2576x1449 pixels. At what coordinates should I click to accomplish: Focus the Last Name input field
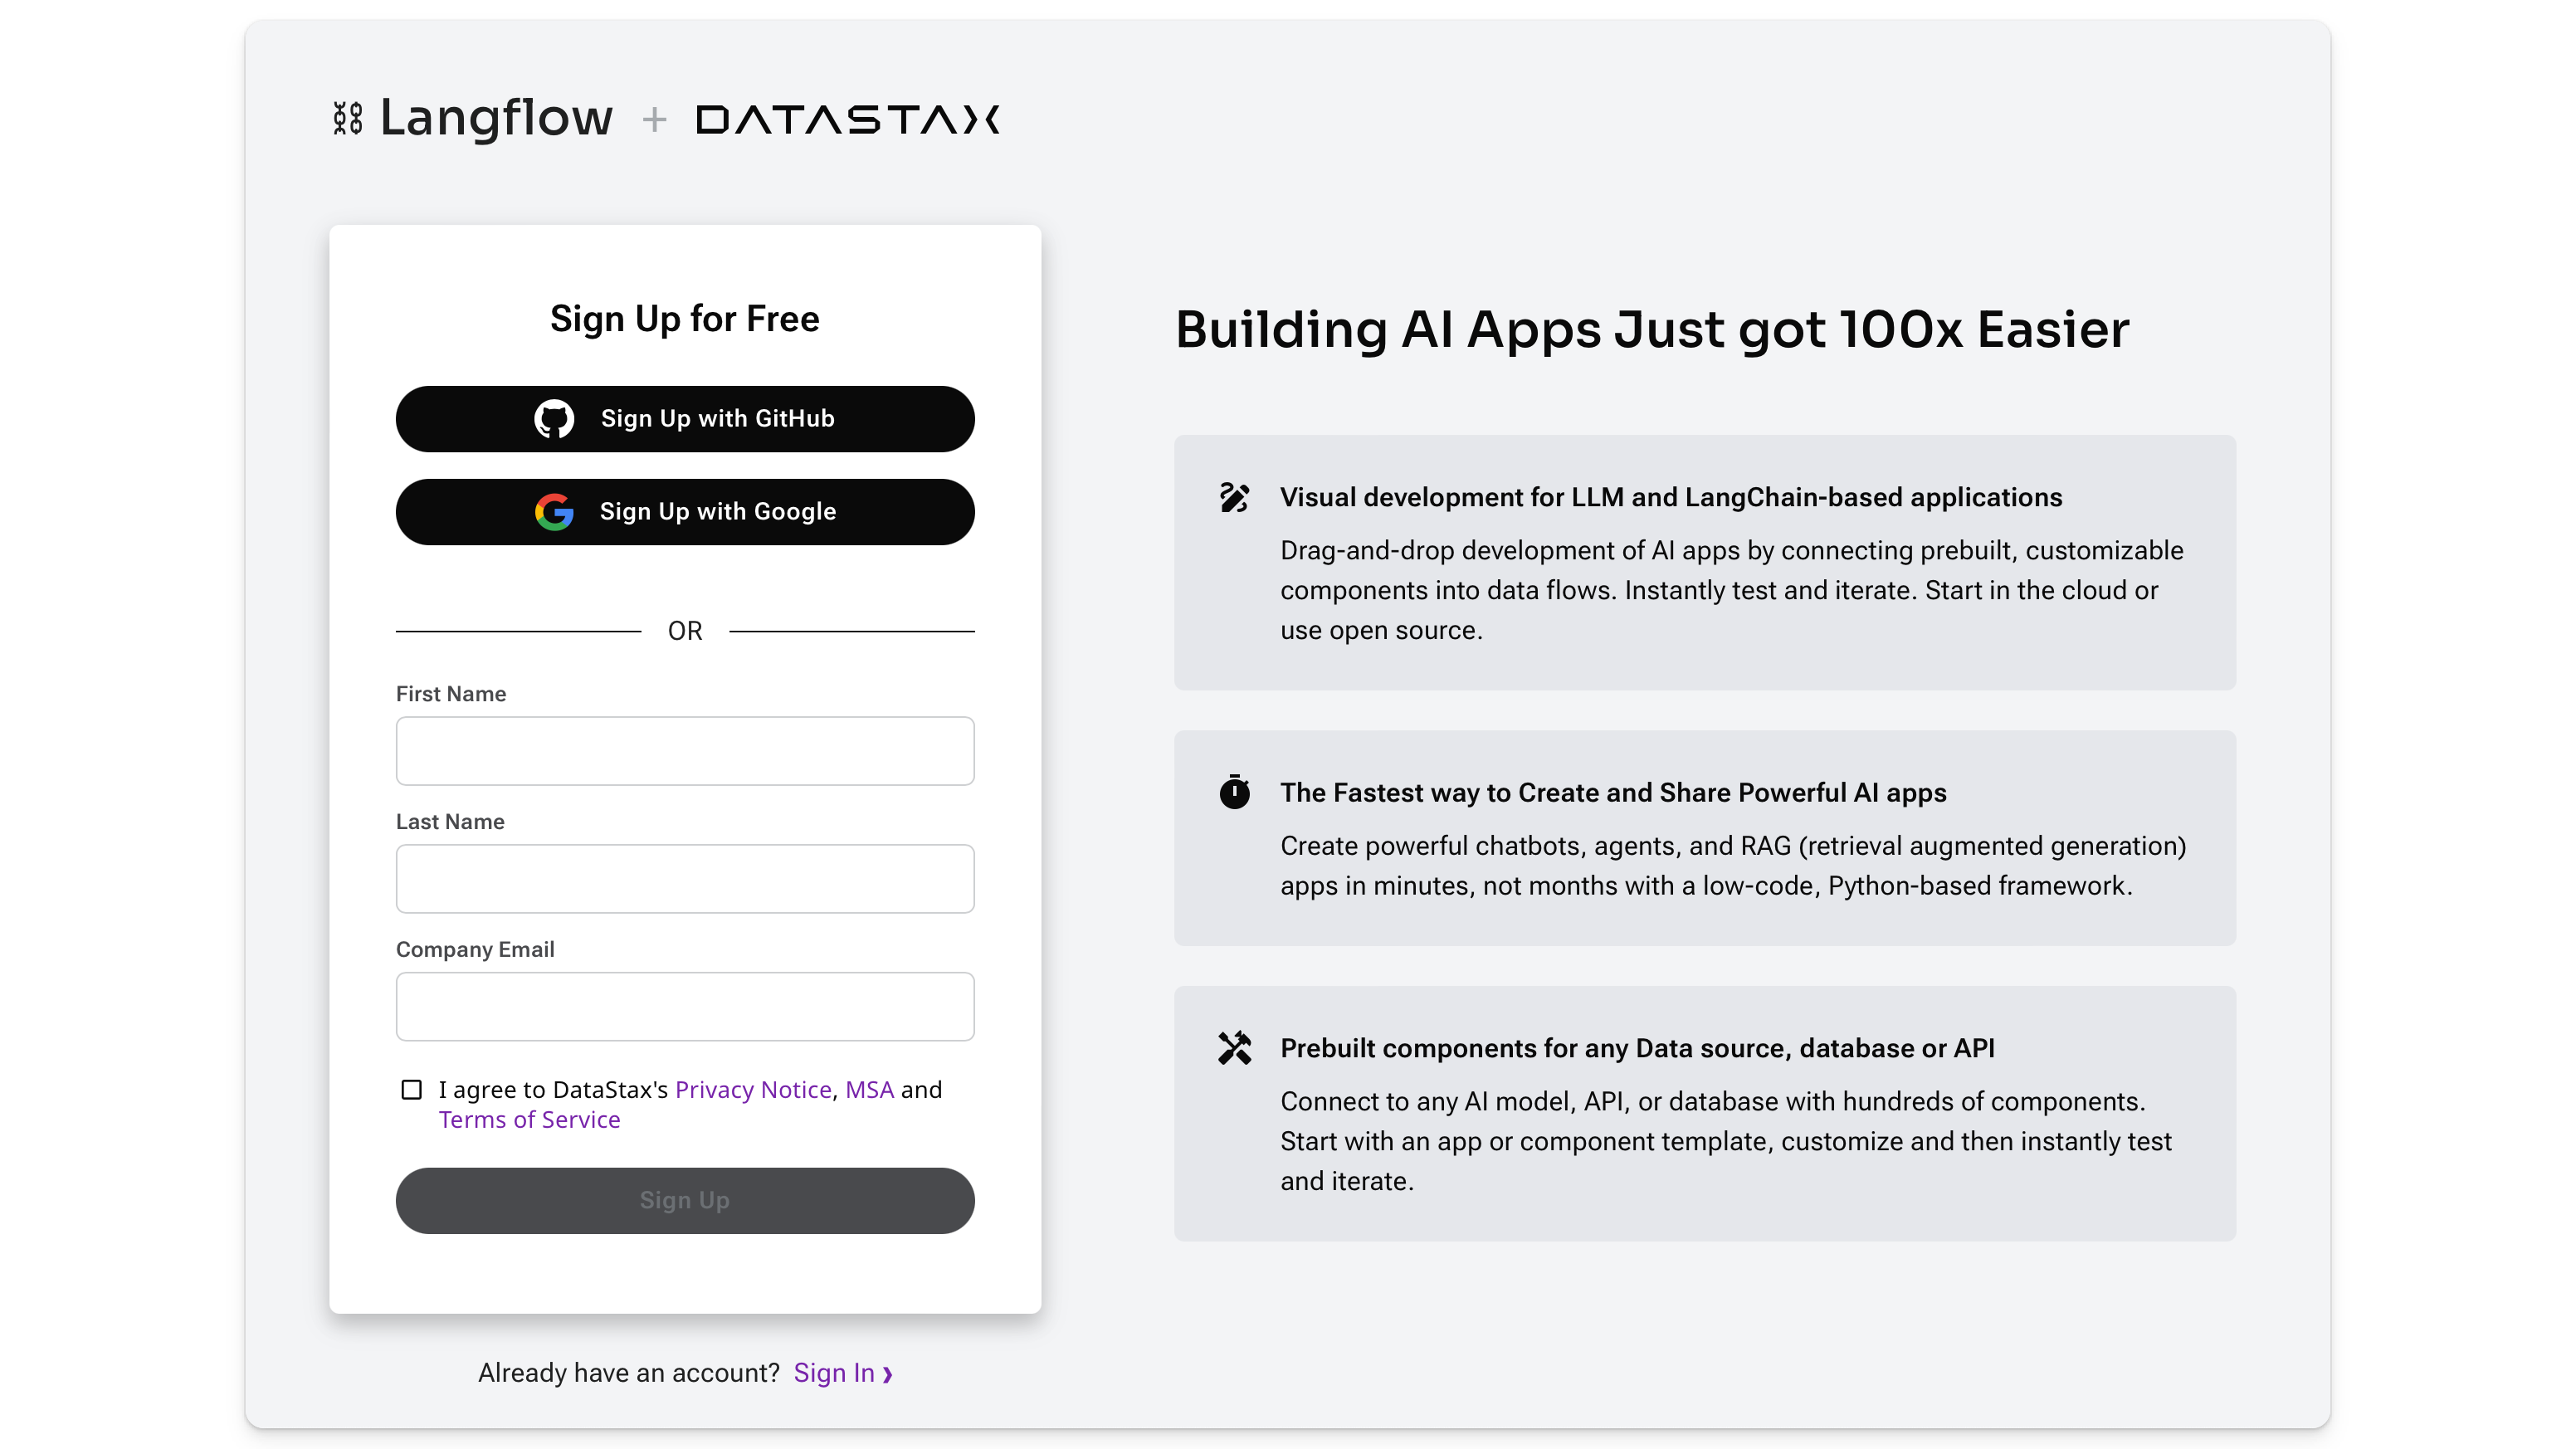[x=685, y=878]
